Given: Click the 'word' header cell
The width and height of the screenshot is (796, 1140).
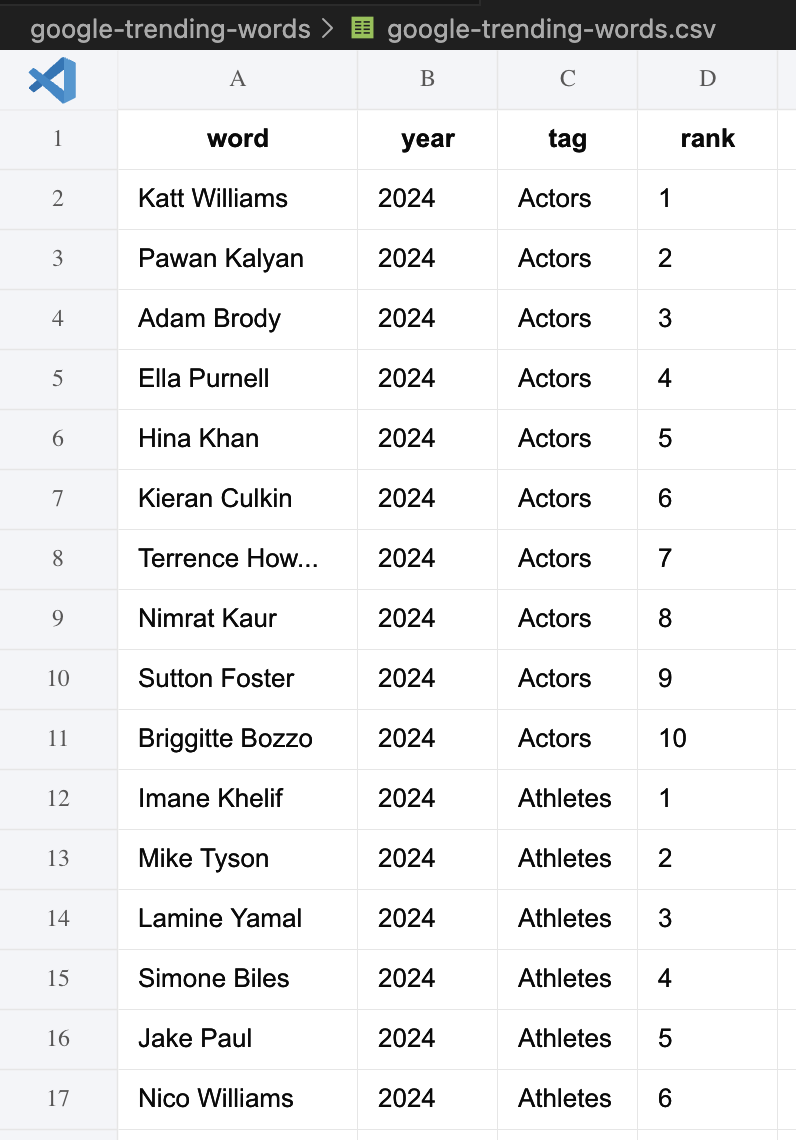Looking at the screenshot, I should 237,139.
